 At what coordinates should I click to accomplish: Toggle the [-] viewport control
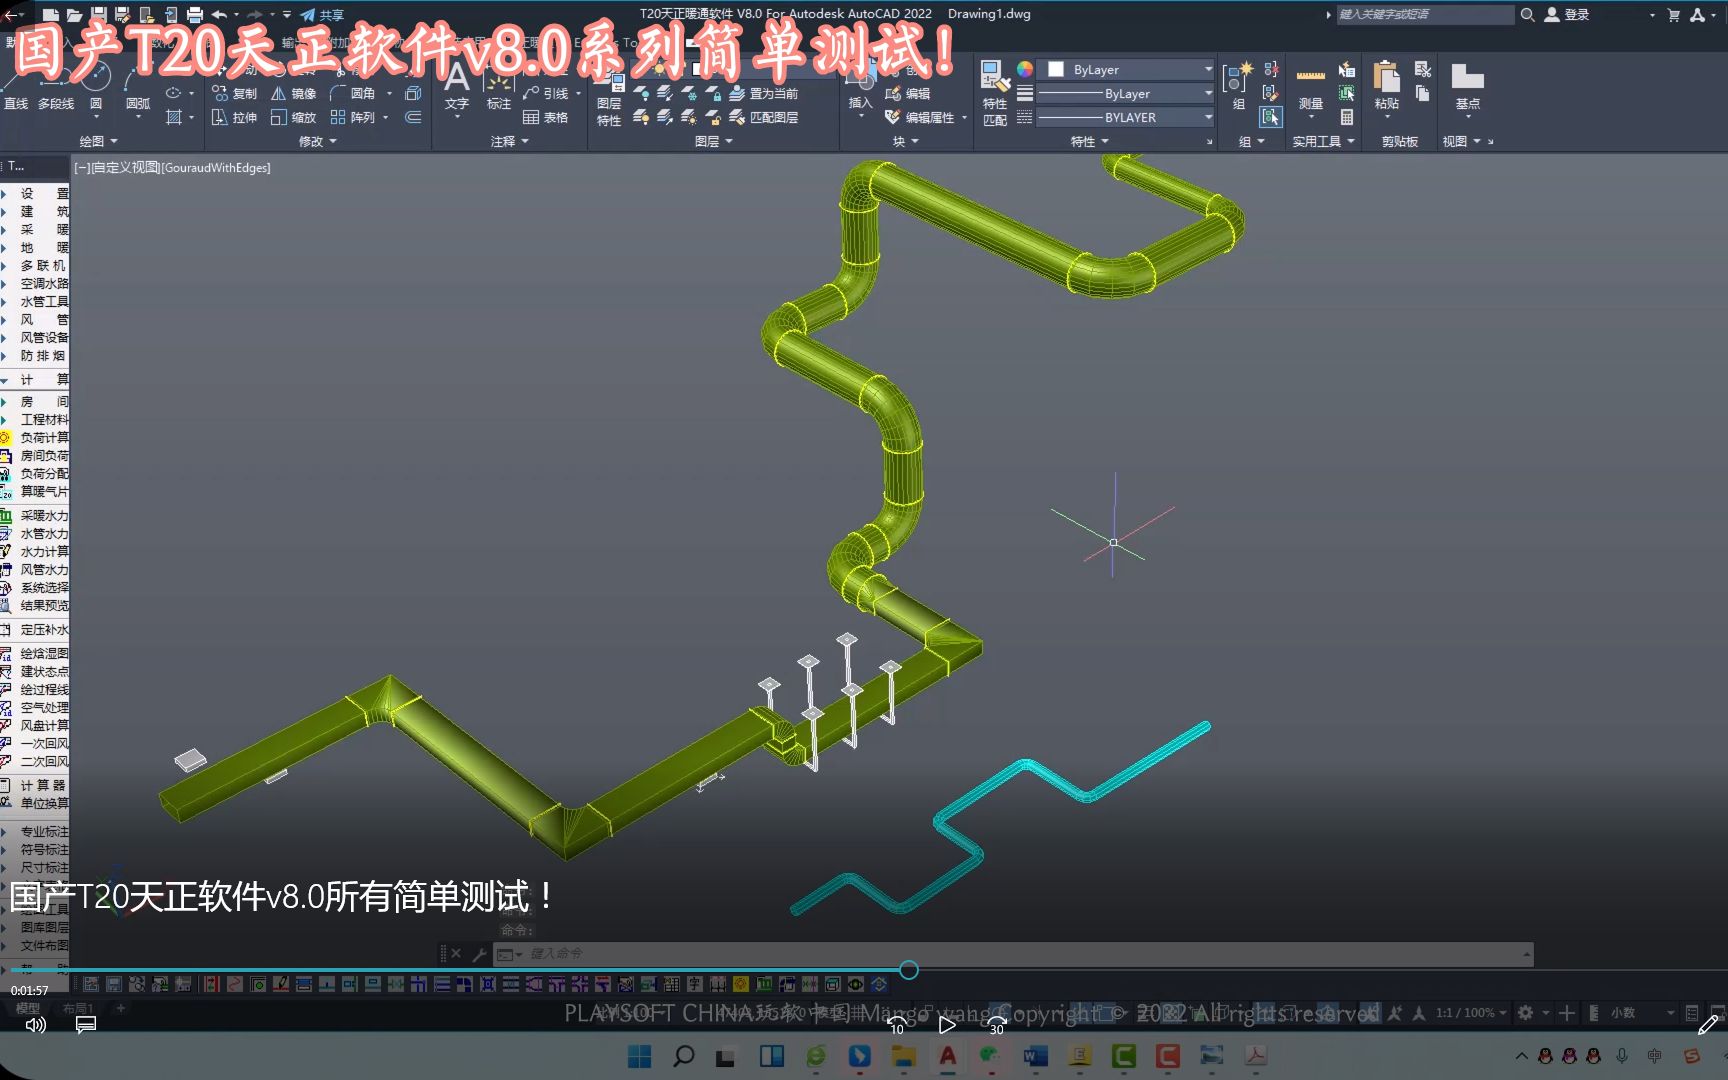click(x=82, y=168)
